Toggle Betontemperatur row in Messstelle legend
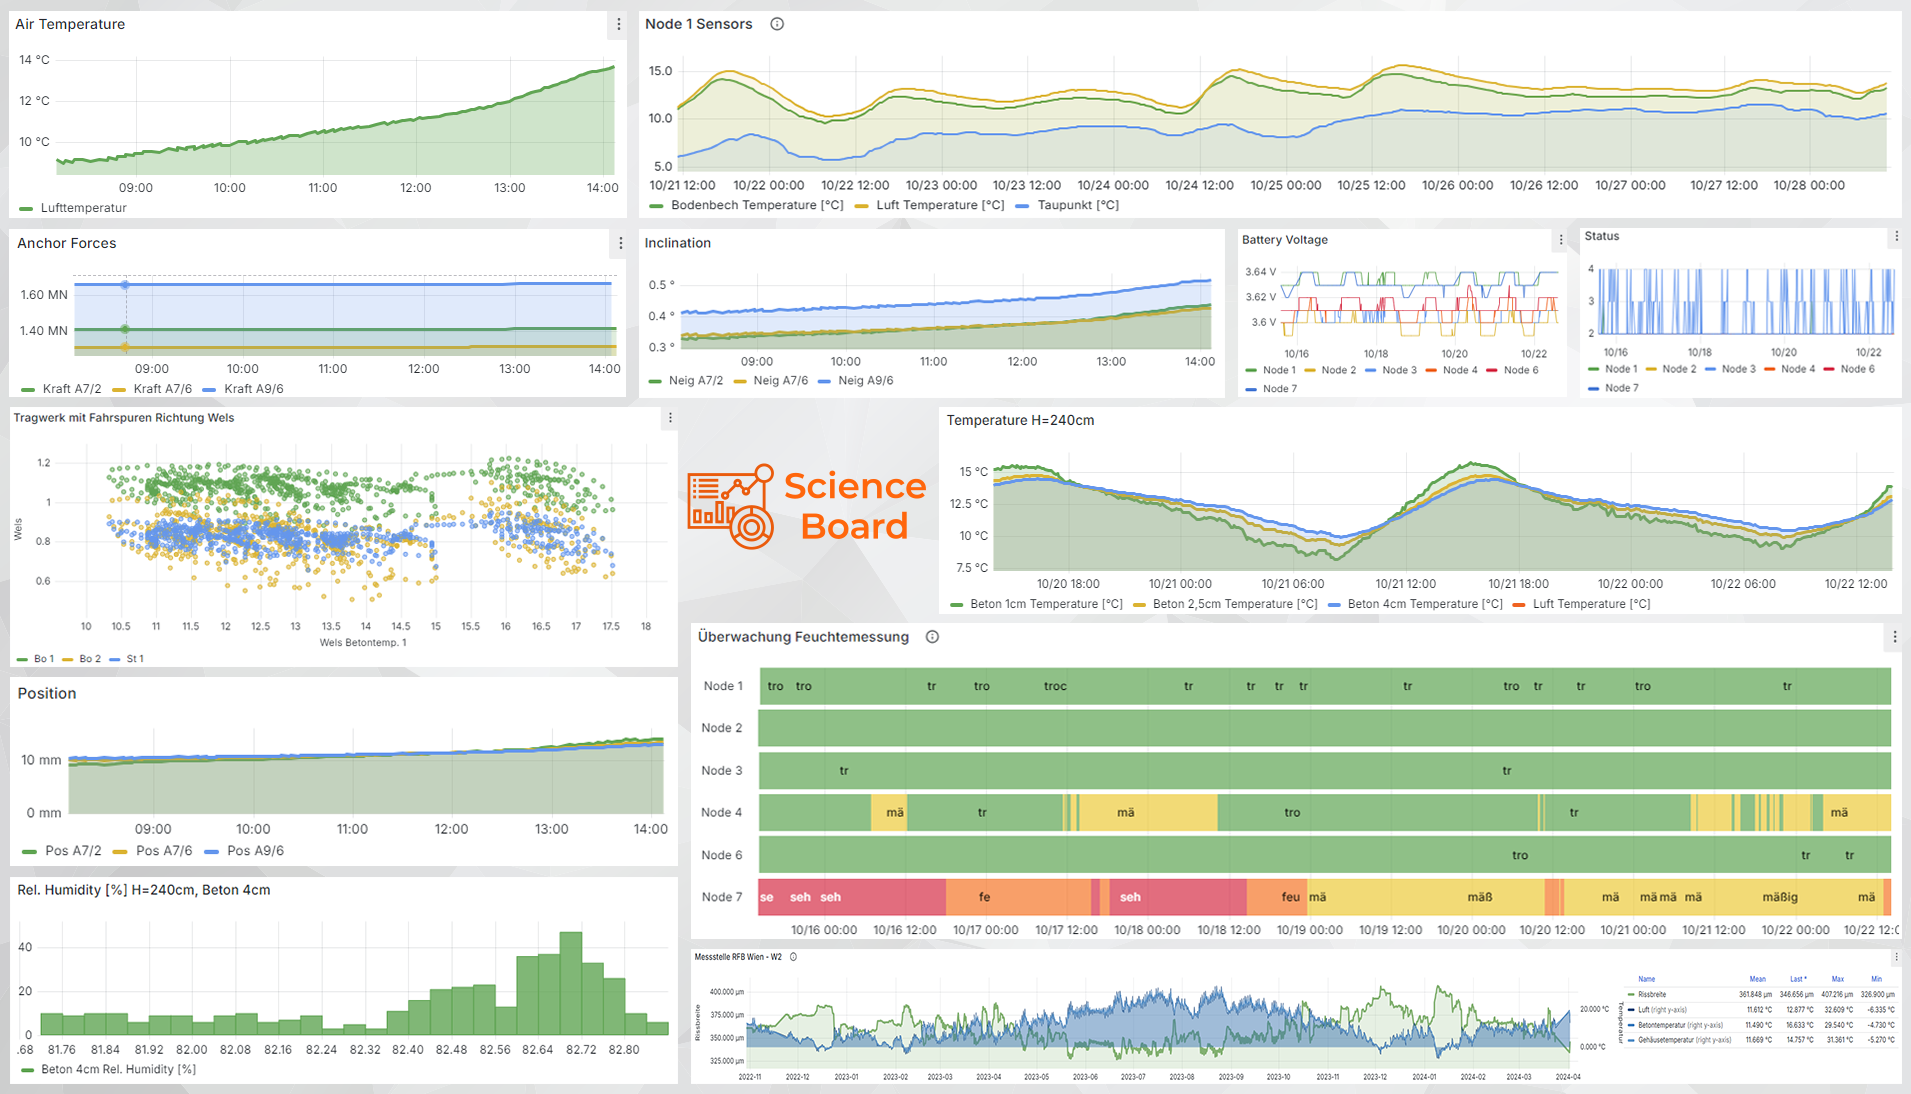Screen dimensions: 1911x1094 (x=1762, y=1025)
